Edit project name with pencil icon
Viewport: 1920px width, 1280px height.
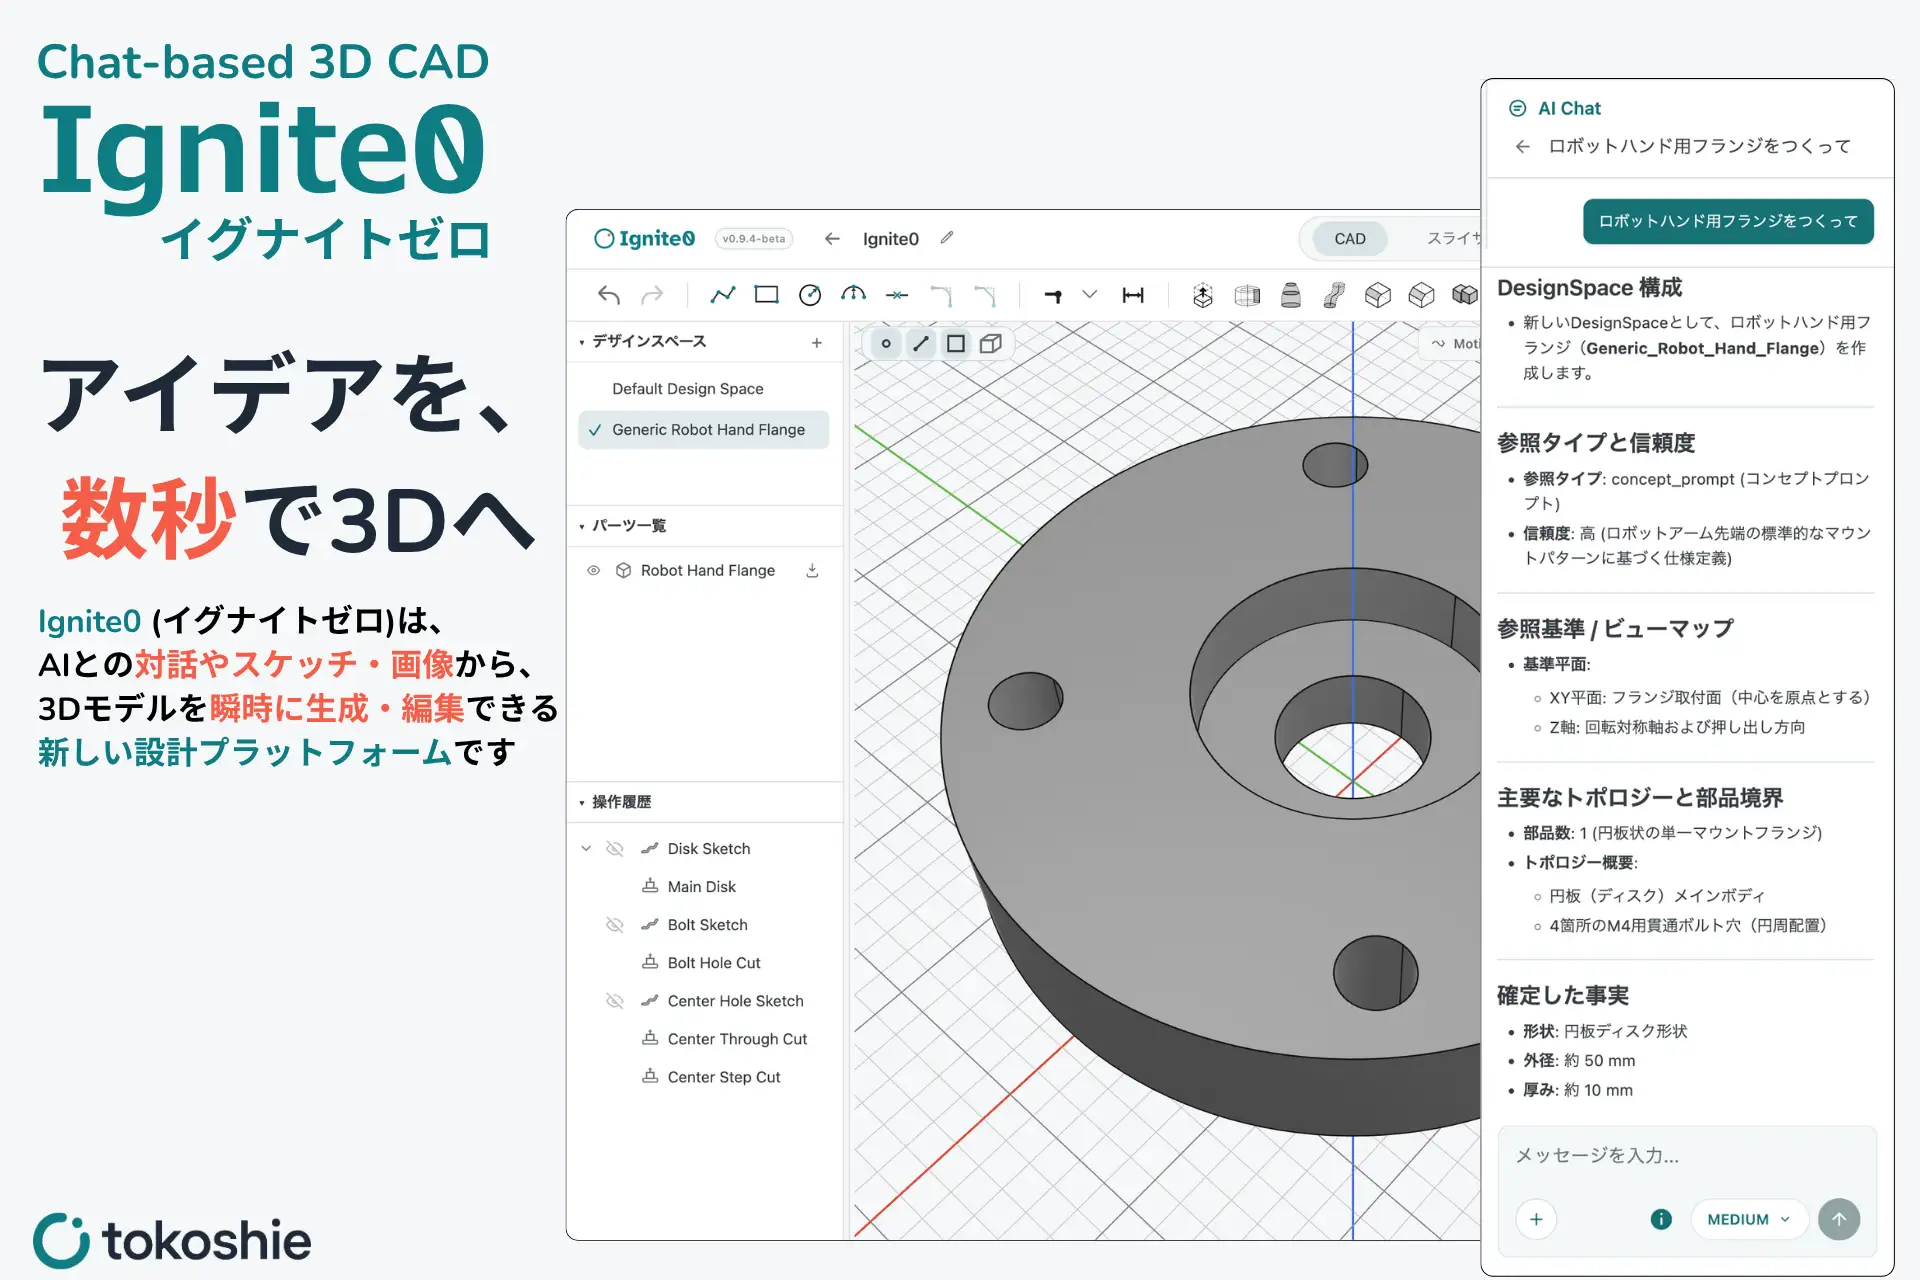click(x=947, y=238)
